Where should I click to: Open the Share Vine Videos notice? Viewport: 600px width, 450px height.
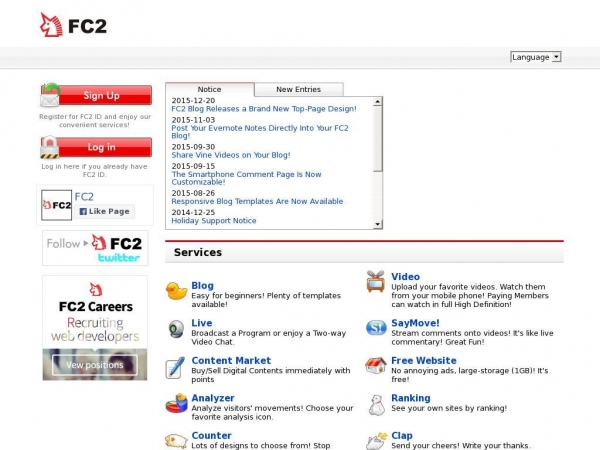(231, 155)
